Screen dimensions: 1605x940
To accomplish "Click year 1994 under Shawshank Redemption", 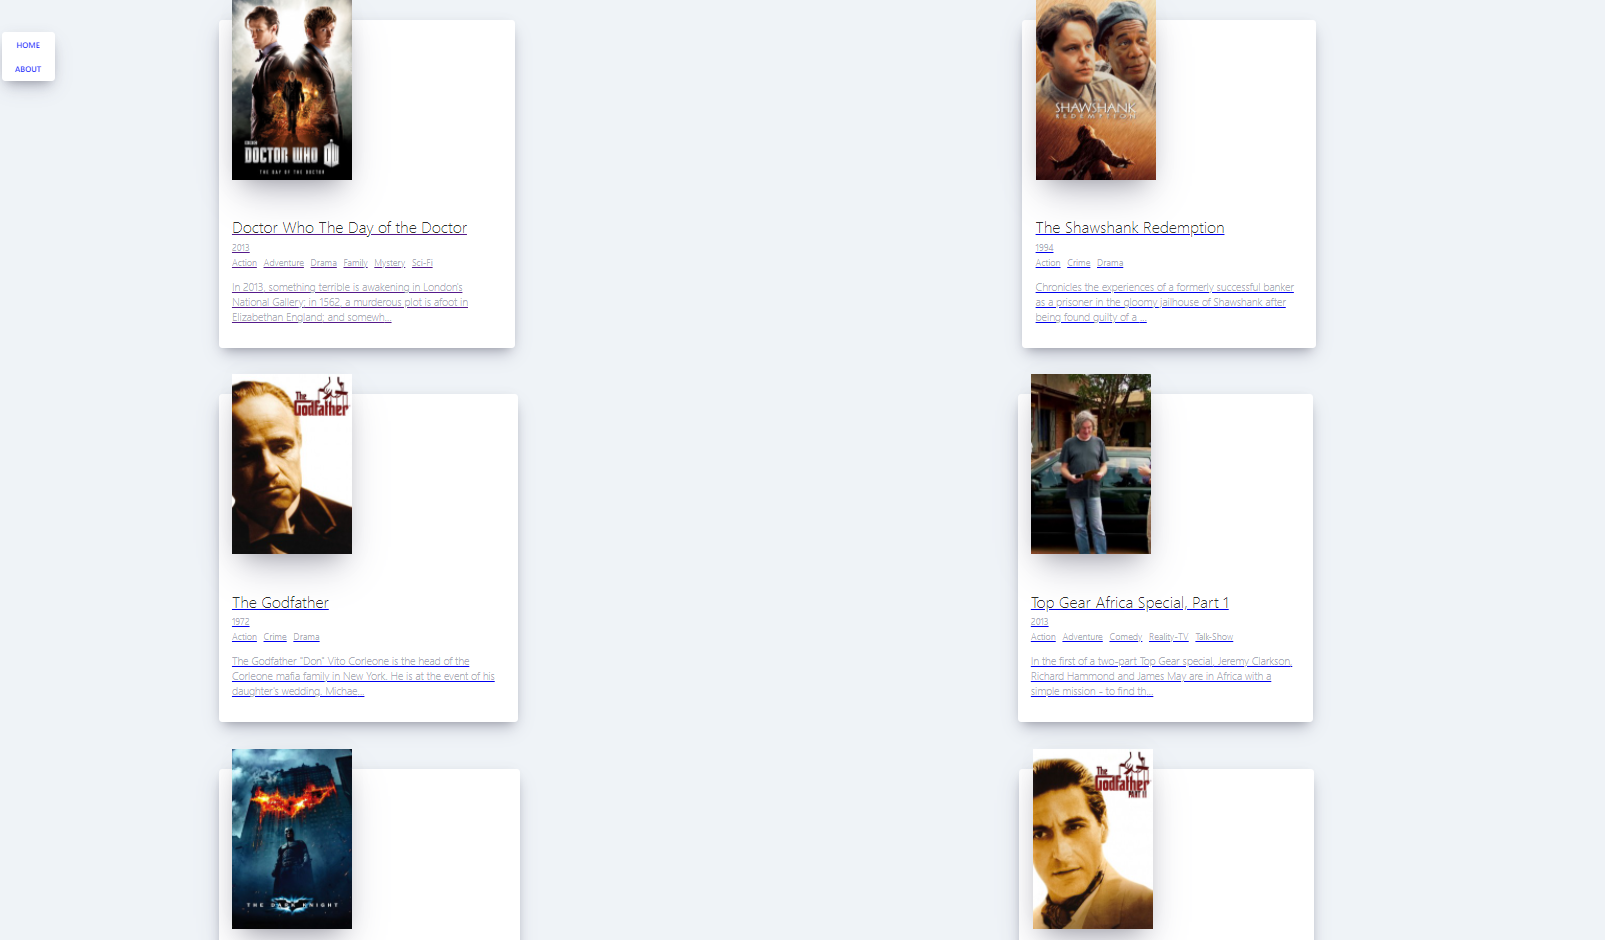I will click(x=1045, y=248).
